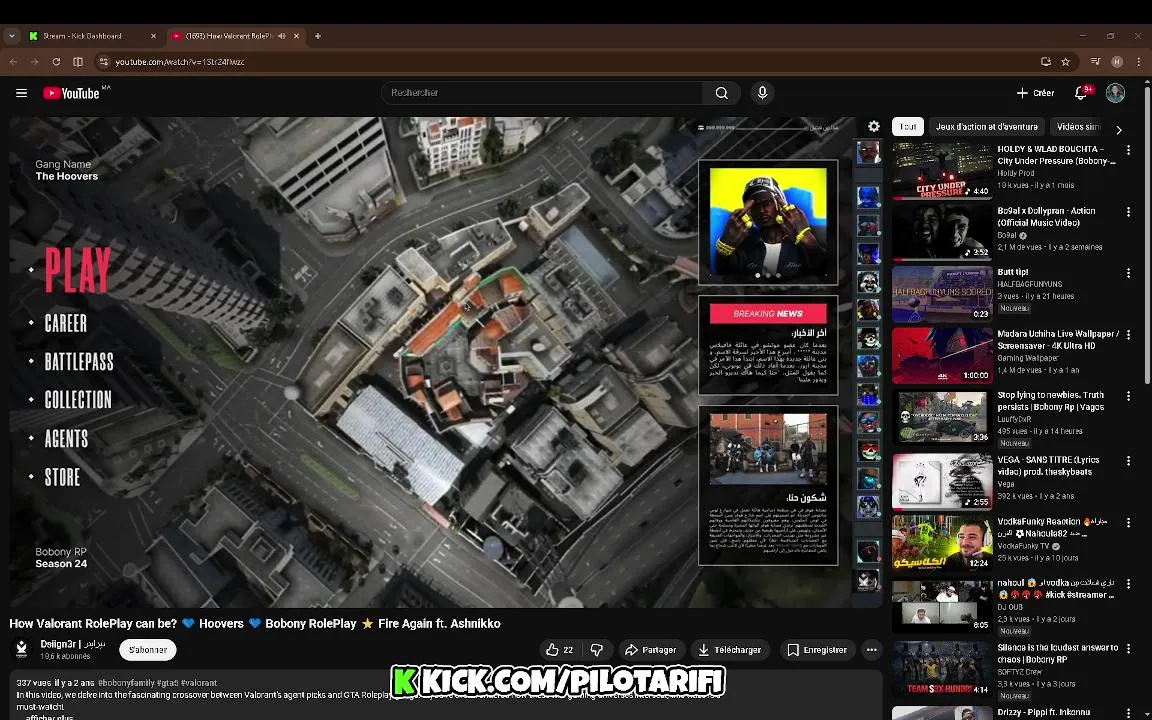This screenshot has height=720, width=1152.
Task: Click the Télécharger download button
Action: click(x=730, y=649)
